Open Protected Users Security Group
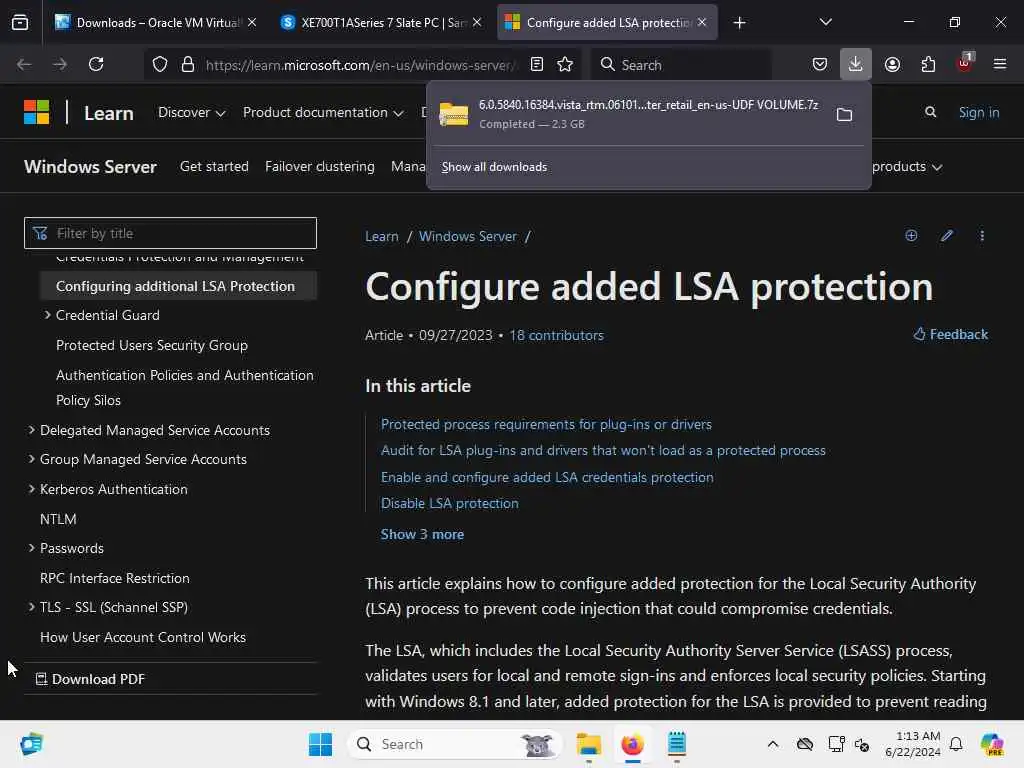The height and width of the screenshot is (768, 1024). (152, 345)
